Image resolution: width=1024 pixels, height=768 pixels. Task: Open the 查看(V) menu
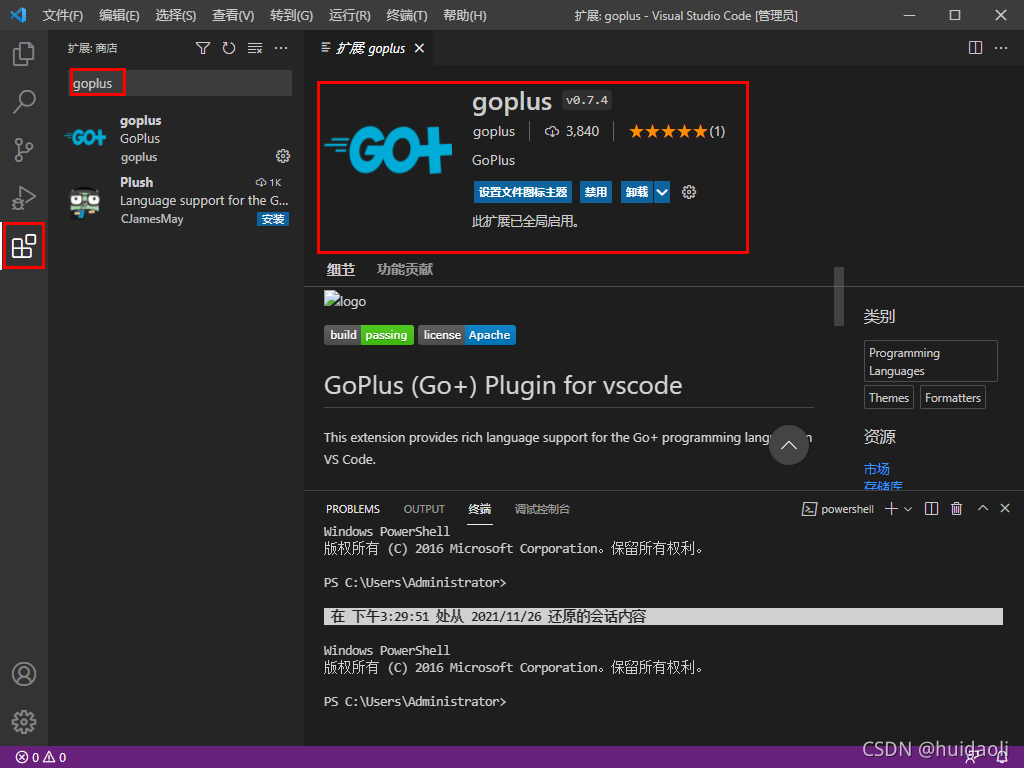(233, 15)
